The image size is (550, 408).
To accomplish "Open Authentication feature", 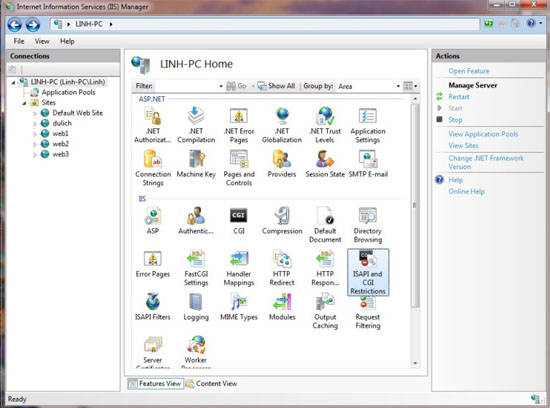I will [196, 220].
